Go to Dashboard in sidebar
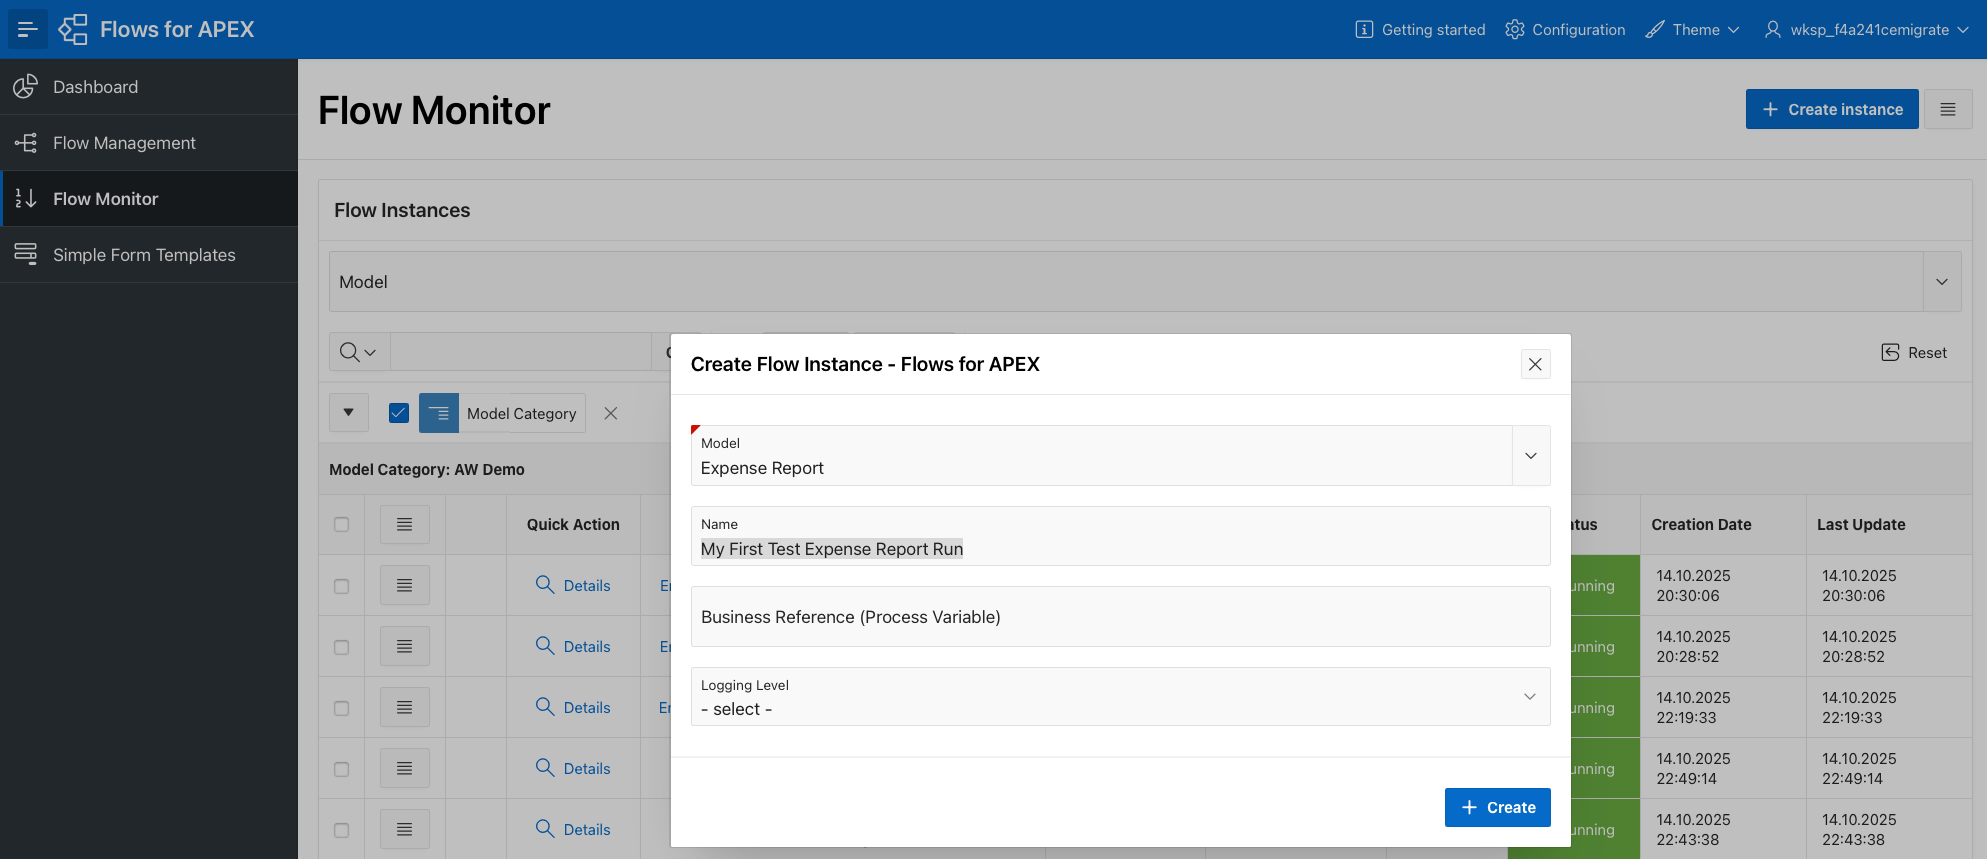The image size is (1987, 859). coord(149,87)
